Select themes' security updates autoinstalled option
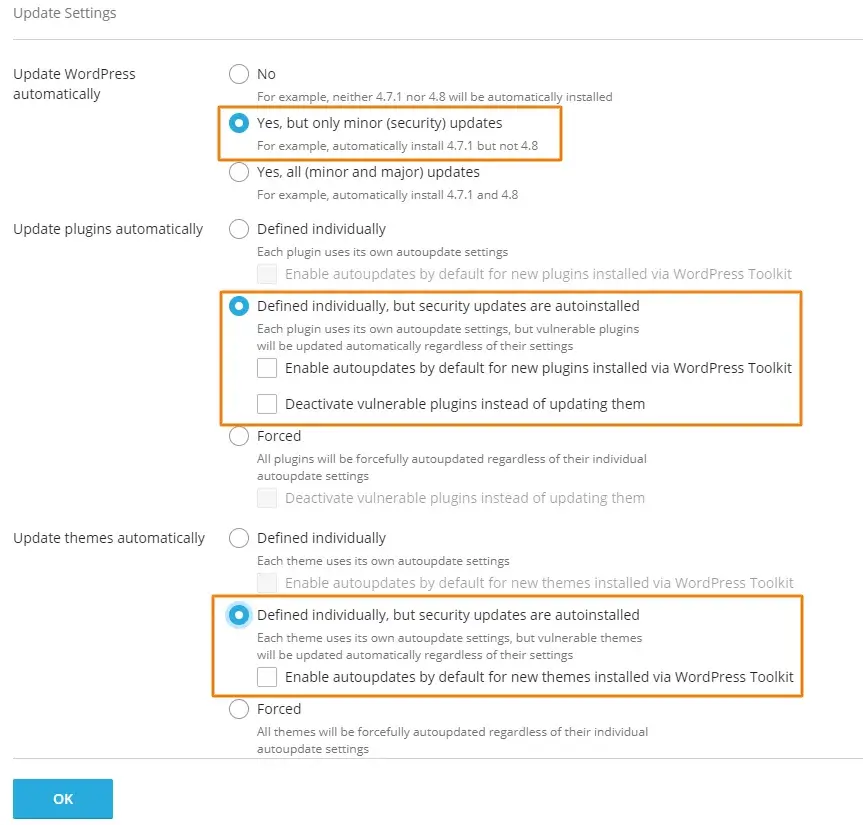Screen dimensions: 863x825 239,615
